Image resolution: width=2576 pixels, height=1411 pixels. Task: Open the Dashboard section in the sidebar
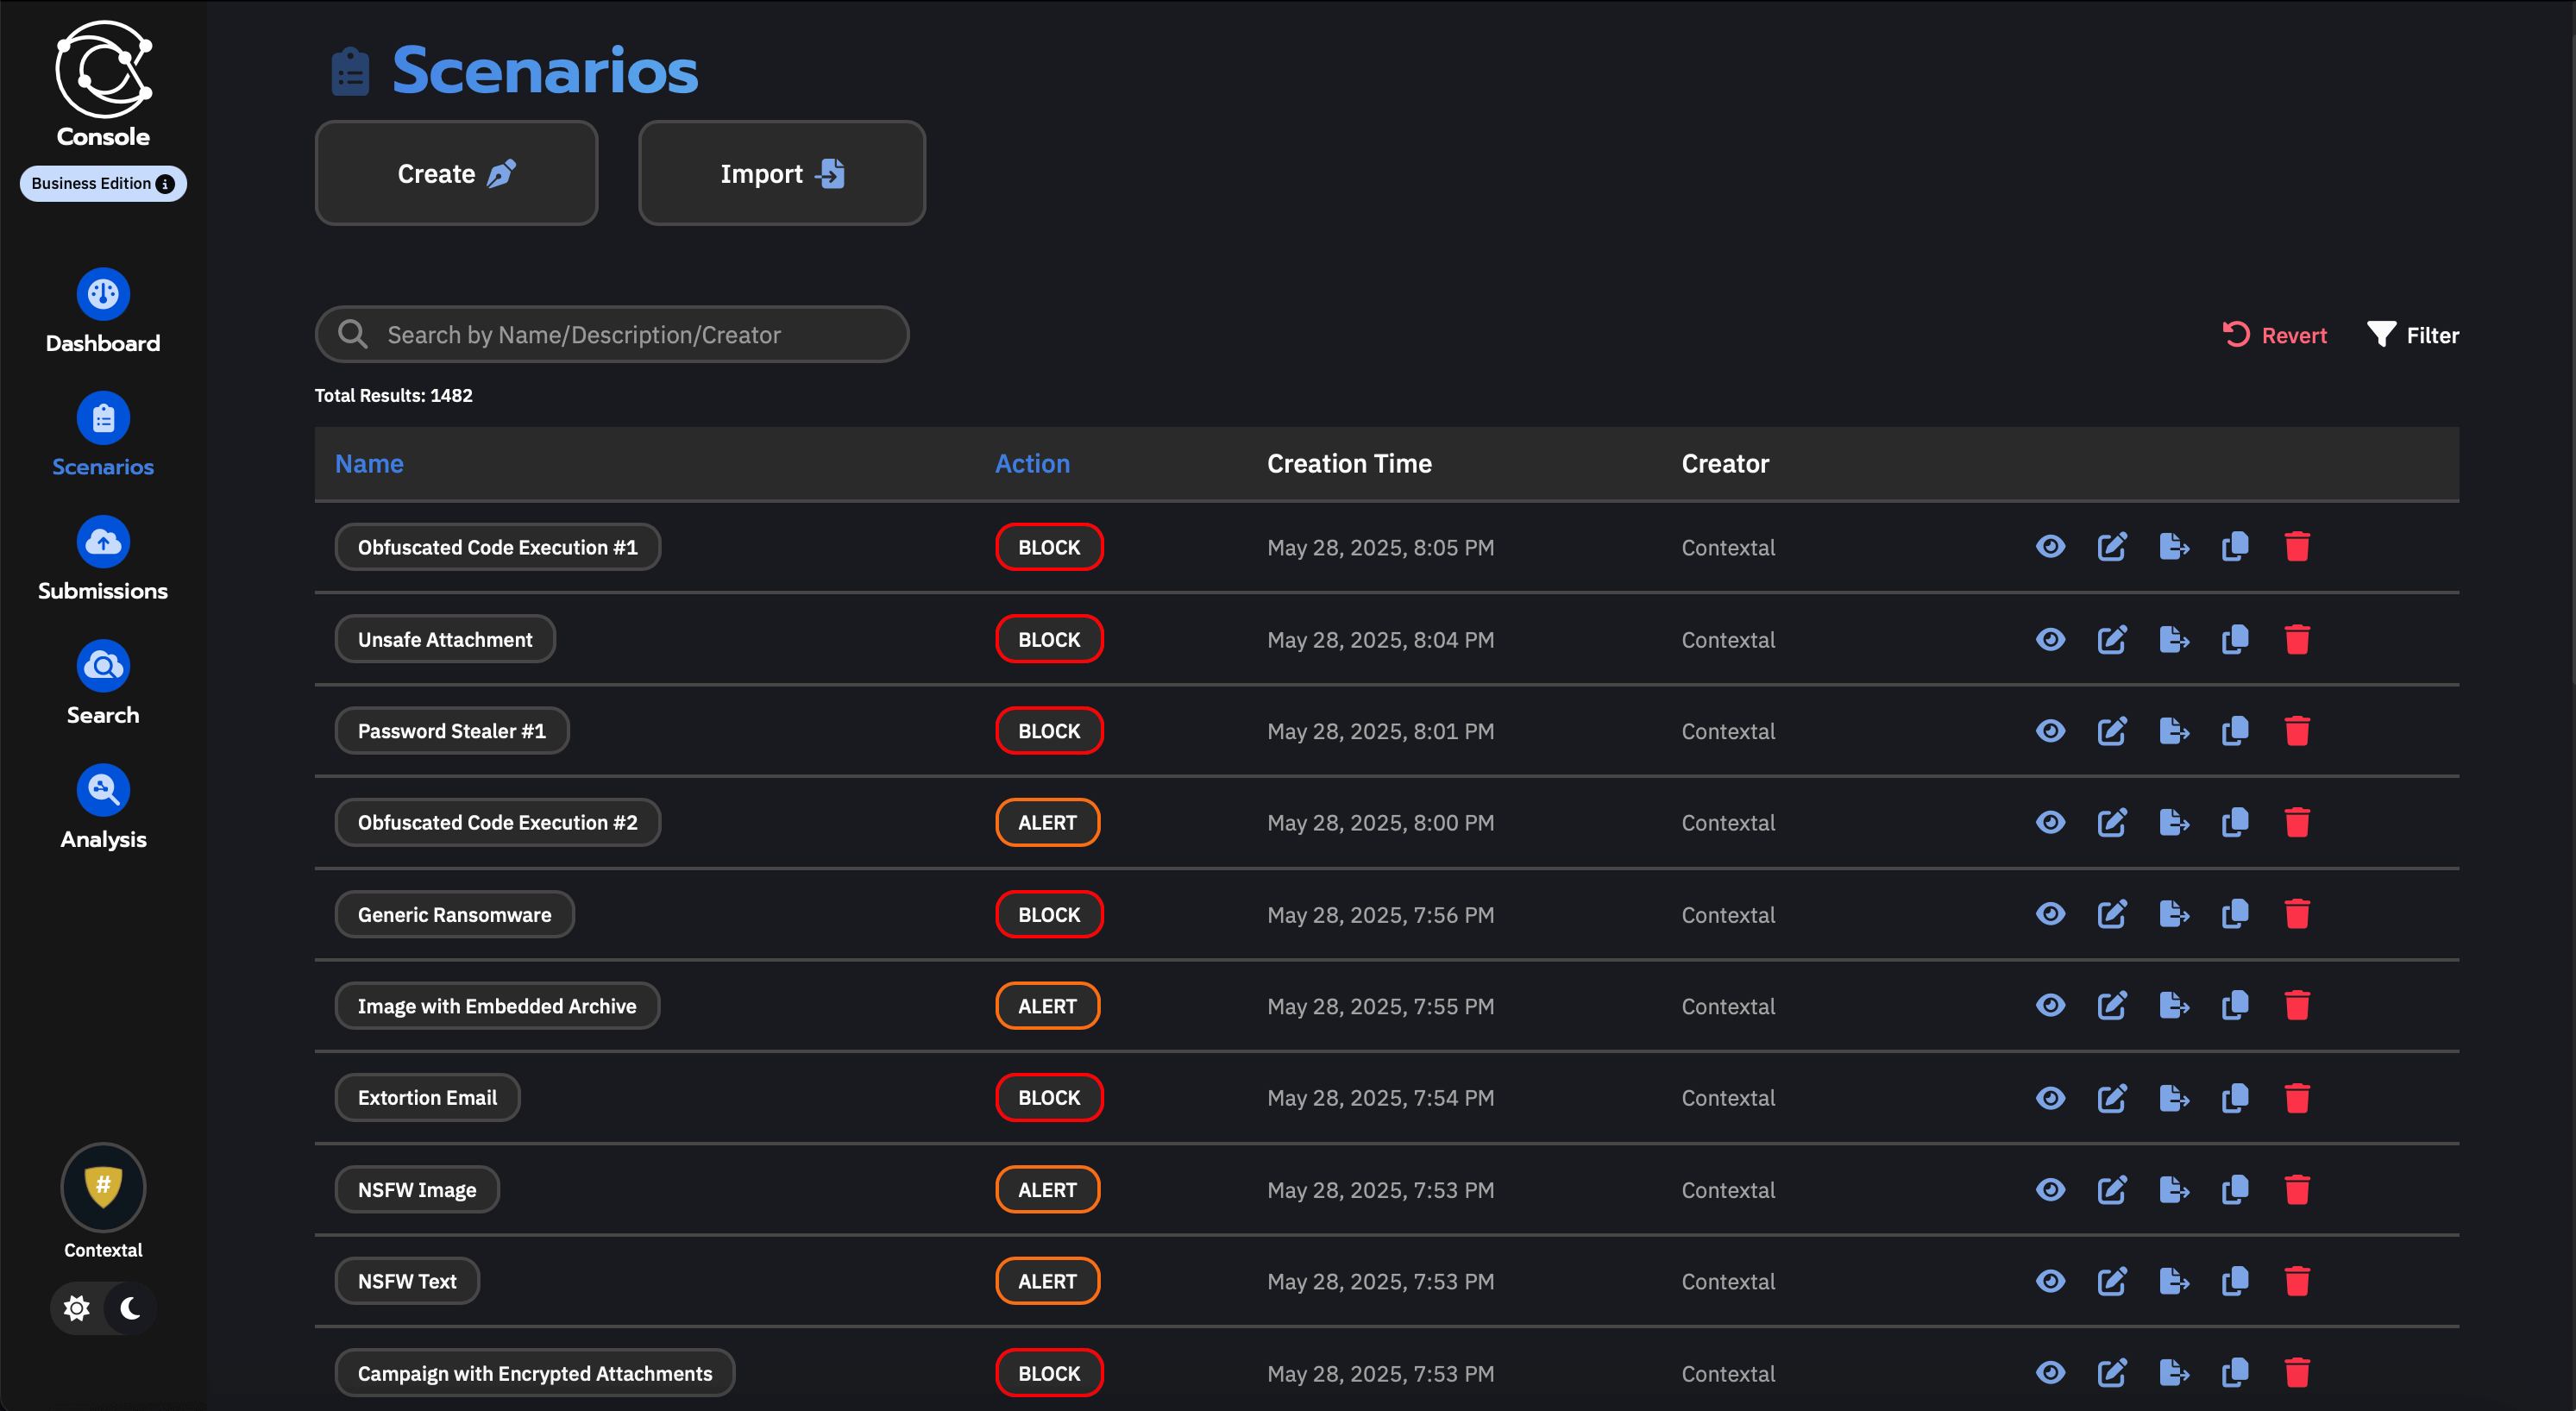[103, 310]
